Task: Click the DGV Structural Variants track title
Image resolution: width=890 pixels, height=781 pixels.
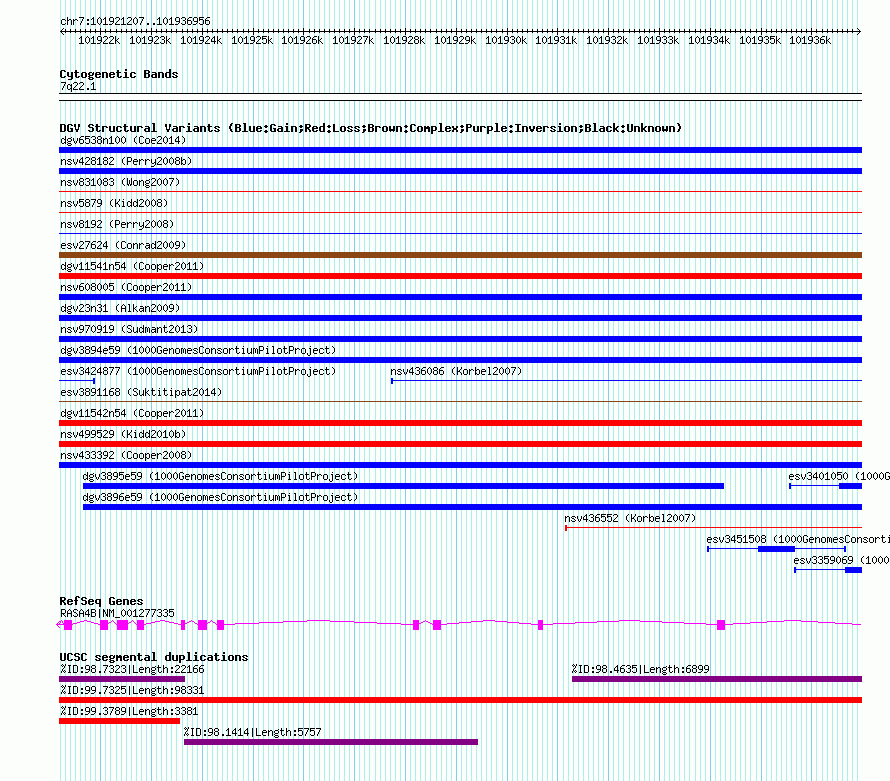Action: [371, 128]
